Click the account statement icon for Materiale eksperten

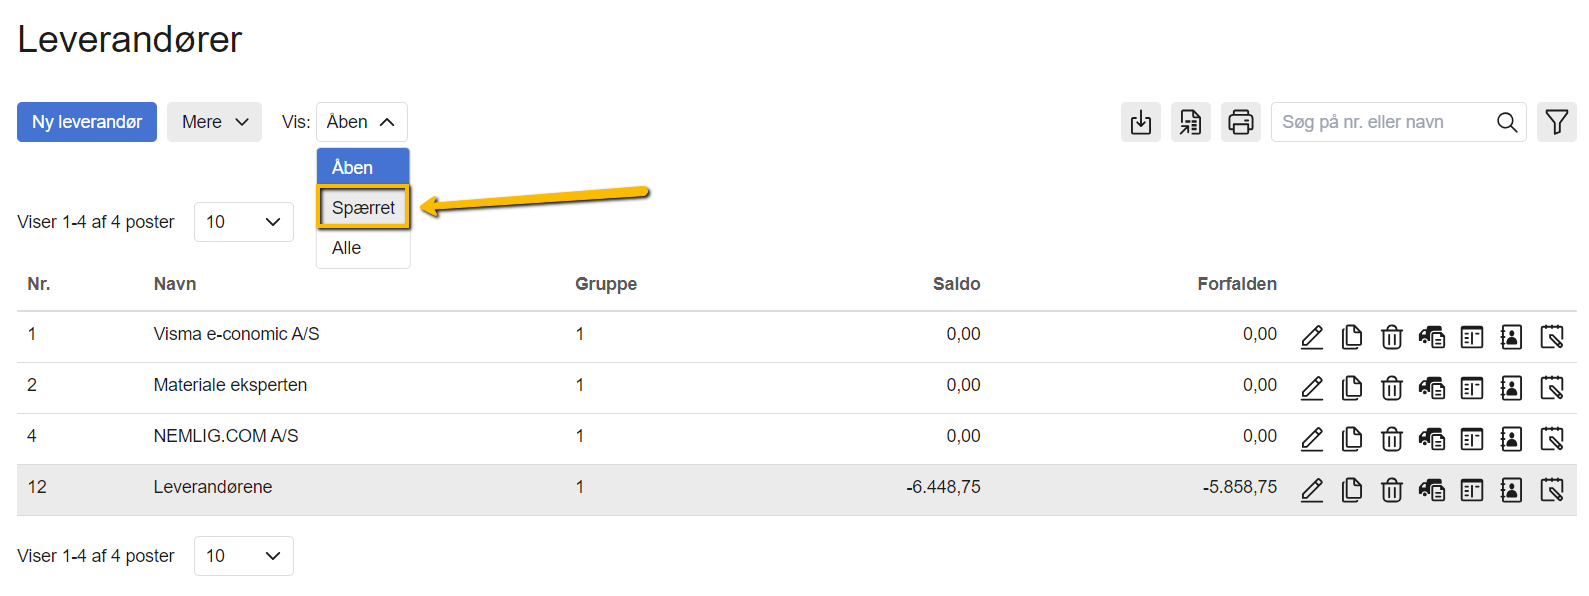pyautogui.click(x=1472, y=388)
